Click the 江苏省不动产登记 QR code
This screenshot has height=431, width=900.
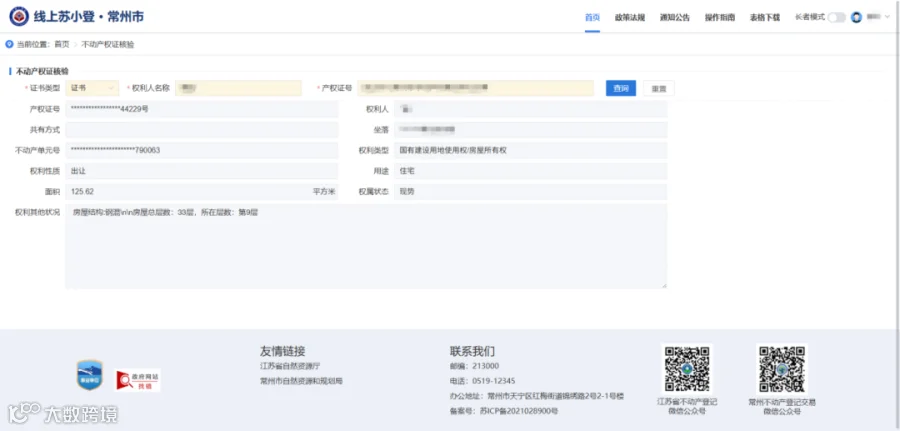point(687,369)
